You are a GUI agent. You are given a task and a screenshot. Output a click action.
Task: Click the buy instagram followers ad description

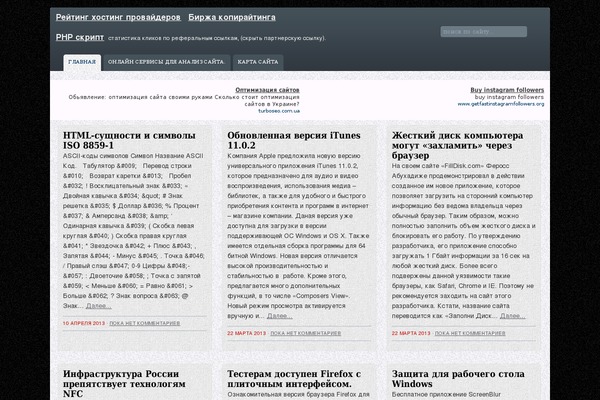pyautogui.click(x=509, y=97)
